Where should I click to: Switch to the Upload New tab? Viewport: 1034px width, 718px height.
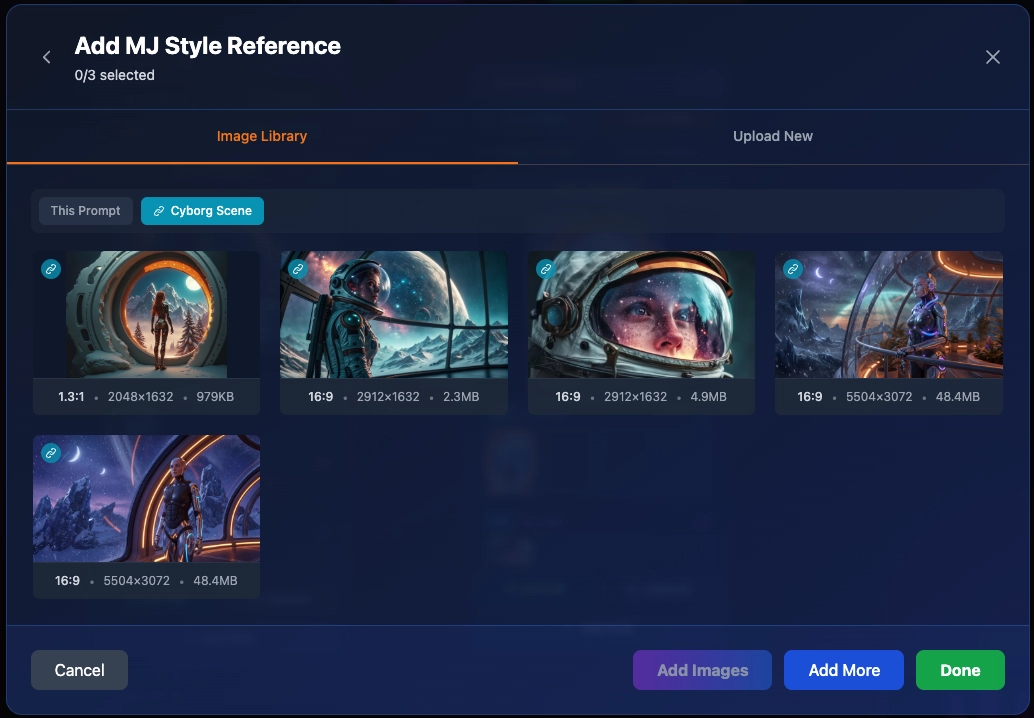point(772,136)
